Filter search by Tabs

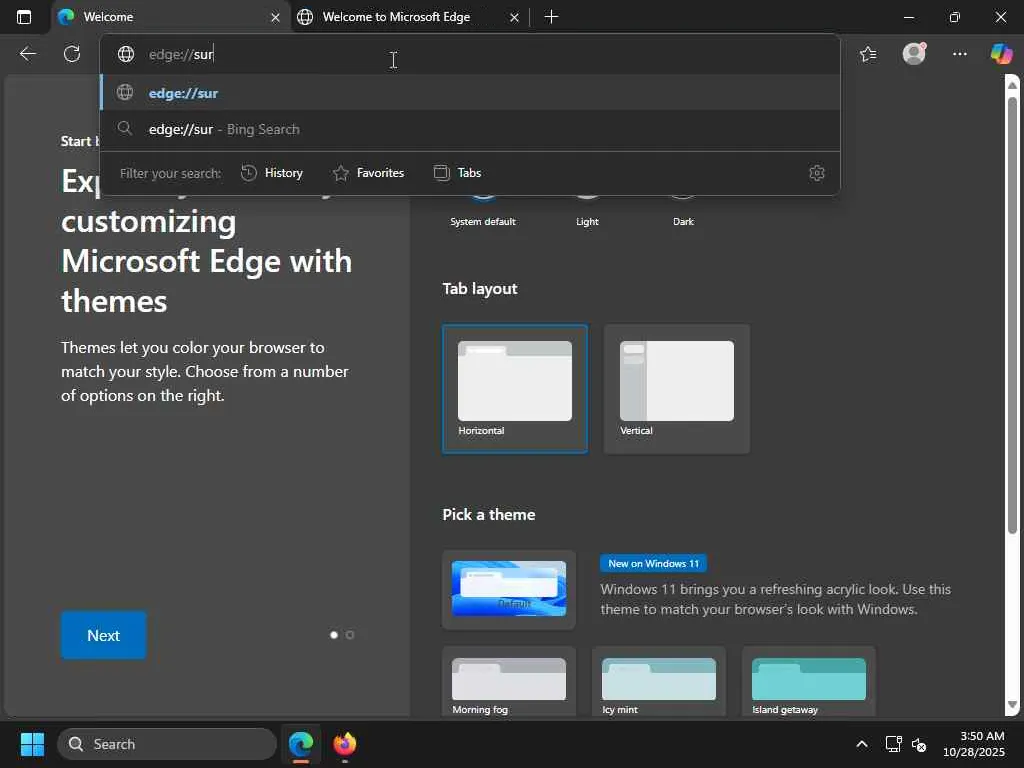click(x=458, y=173)
